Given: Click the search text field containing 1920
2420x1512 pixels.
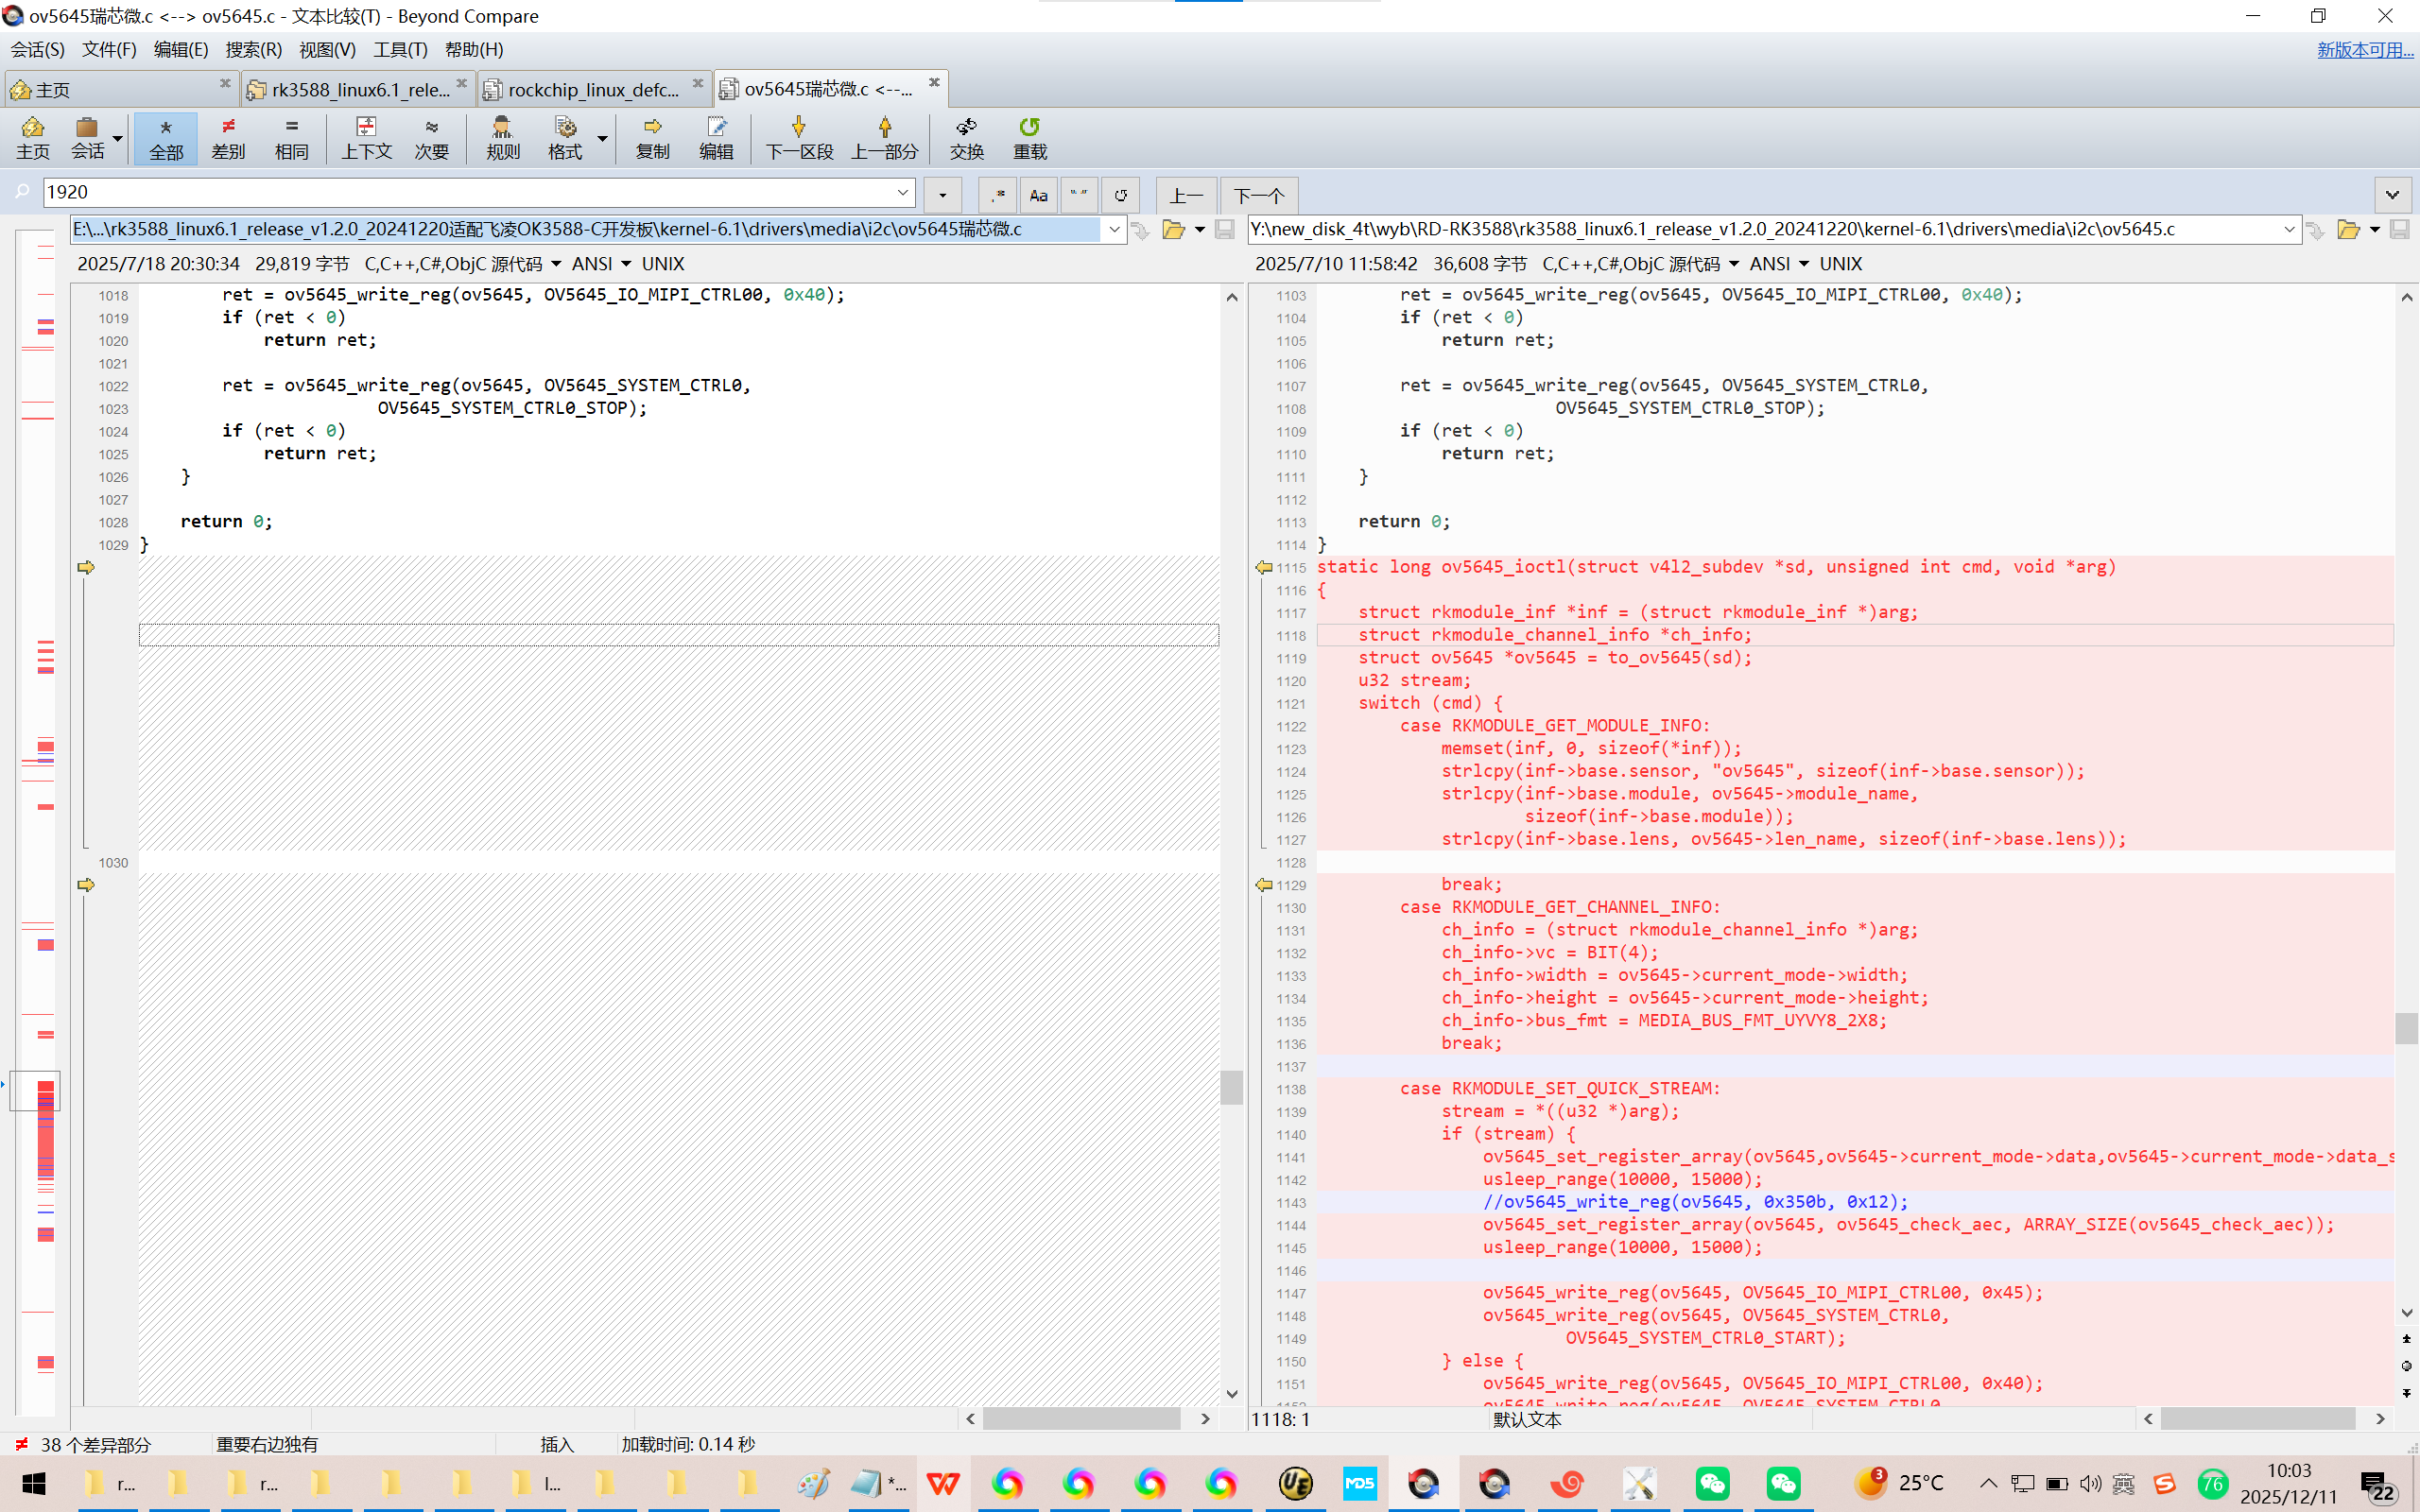Looking at the screenshot, I should coord(470,192).
